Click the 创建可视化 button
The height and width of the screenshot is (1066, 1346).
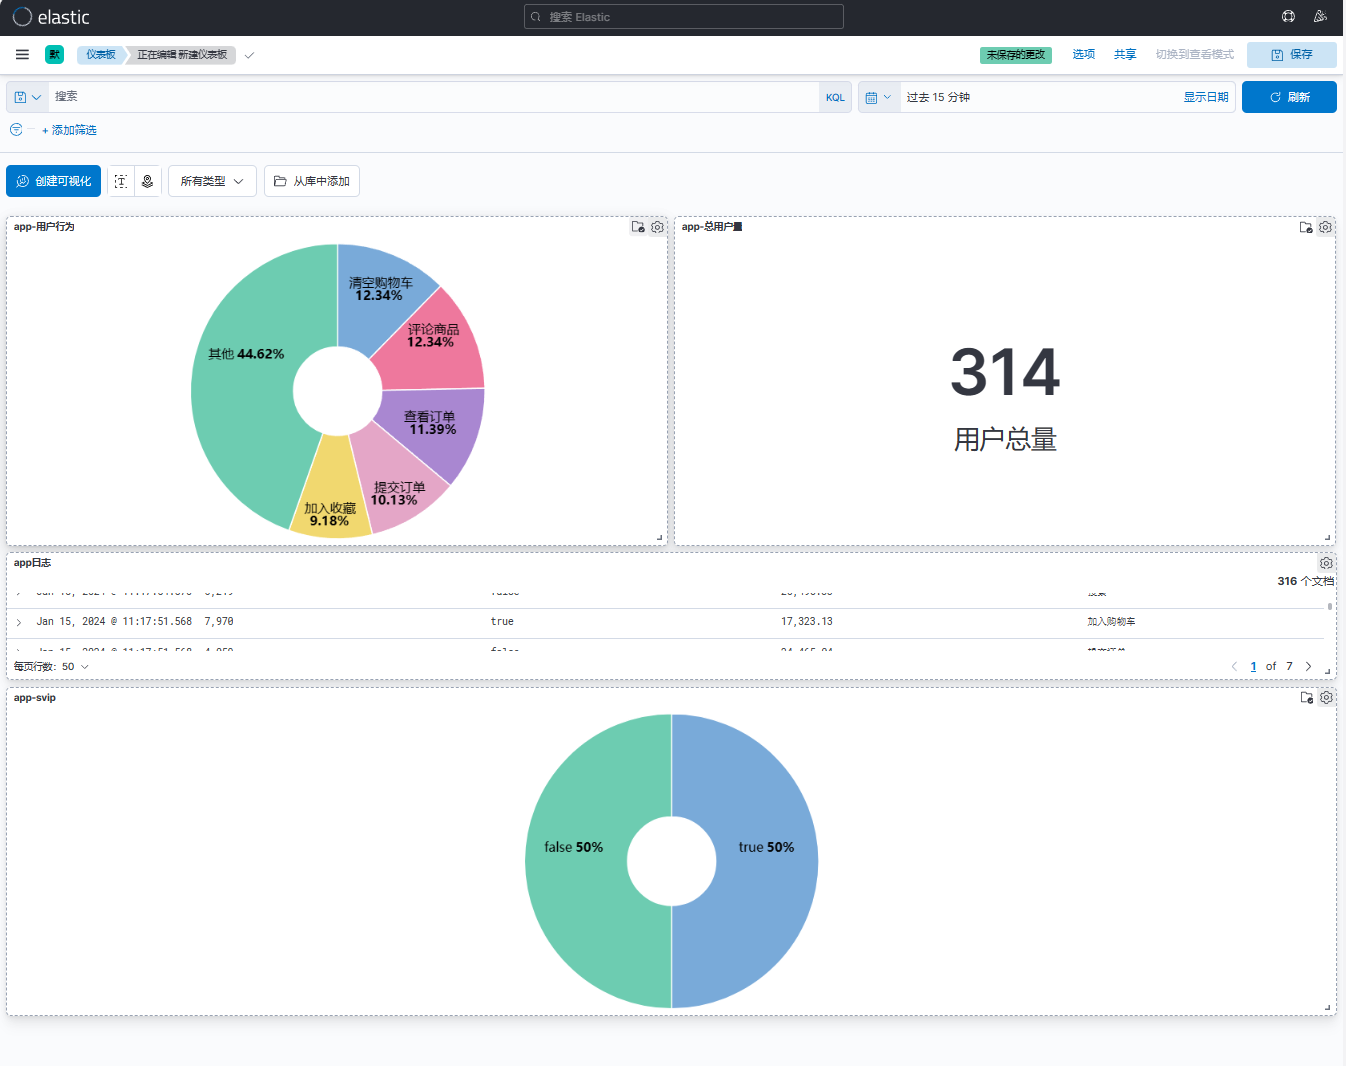point(54,181)
